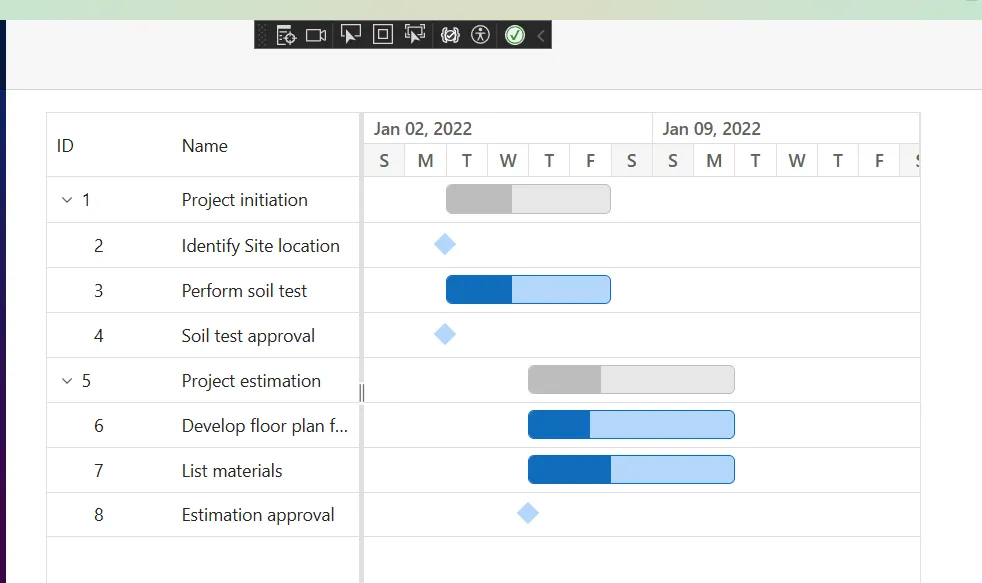Click the splitter handle between grid and chart
The height and width of the screenshot is (583, 982).
(361, 393)
